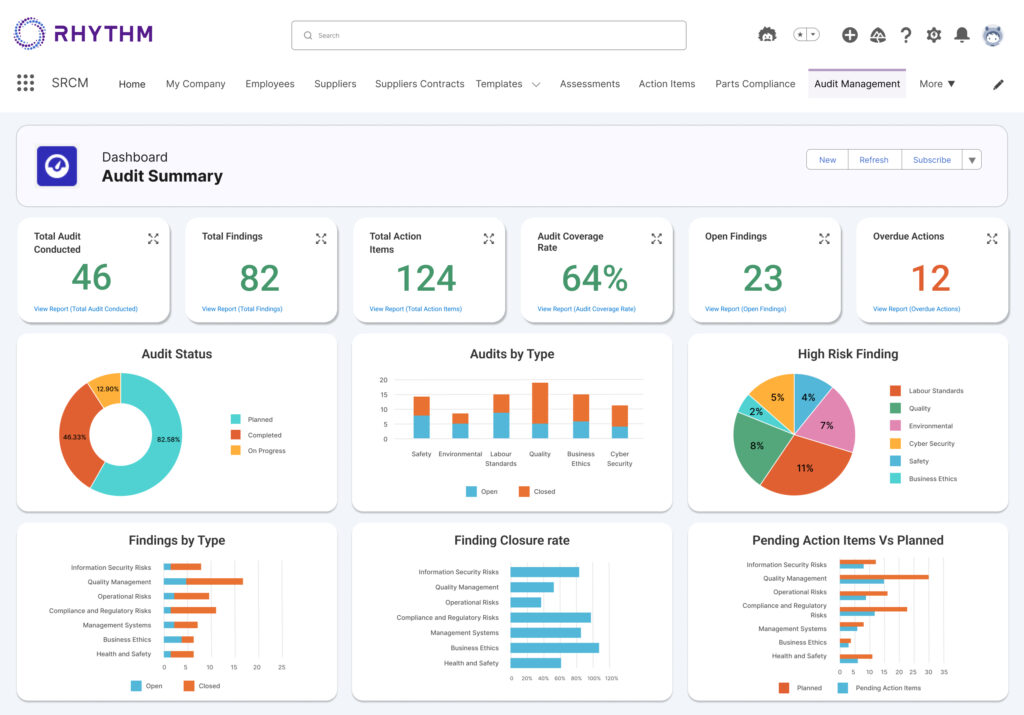Show notifications via the bell icon
Image resolution: width=1024 pixels, height=715 pixels.
pyautogui.click(x=962, y=35)
